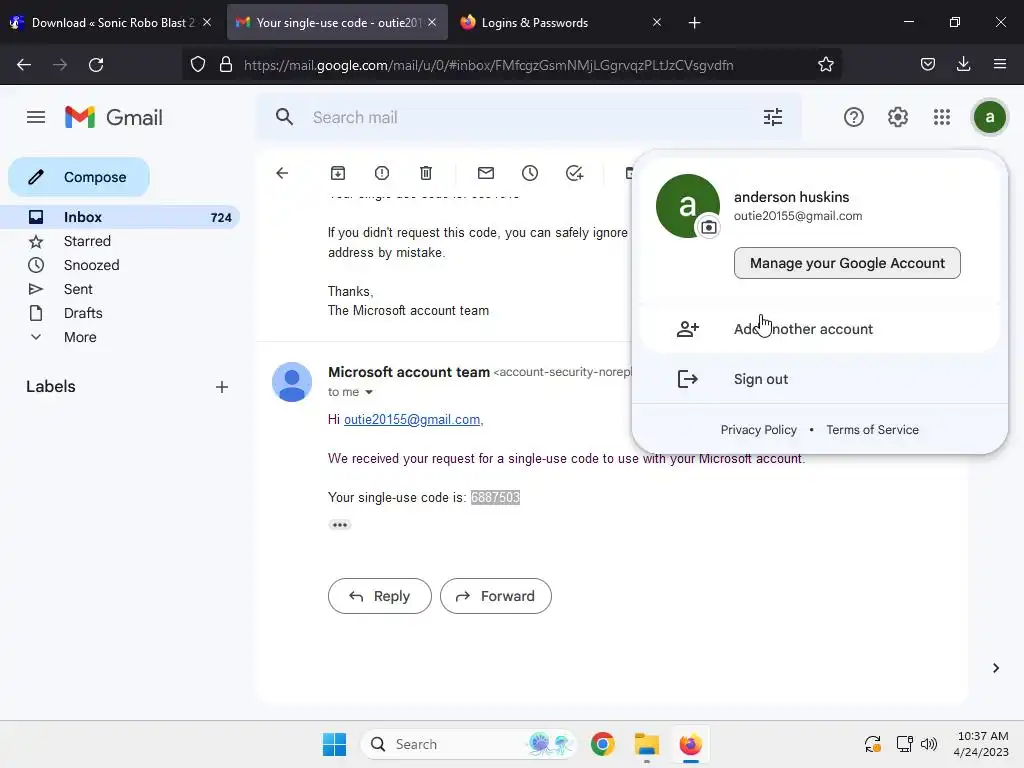Click the Firefox address bar URL
This screenshot has height=768, width=1024.
[488, 65]
